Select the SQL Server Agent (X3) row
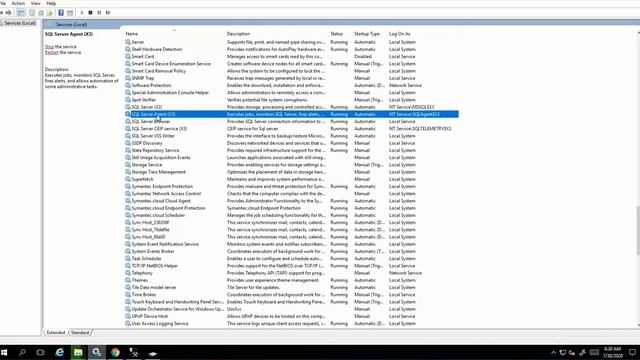 click(292, 114)
